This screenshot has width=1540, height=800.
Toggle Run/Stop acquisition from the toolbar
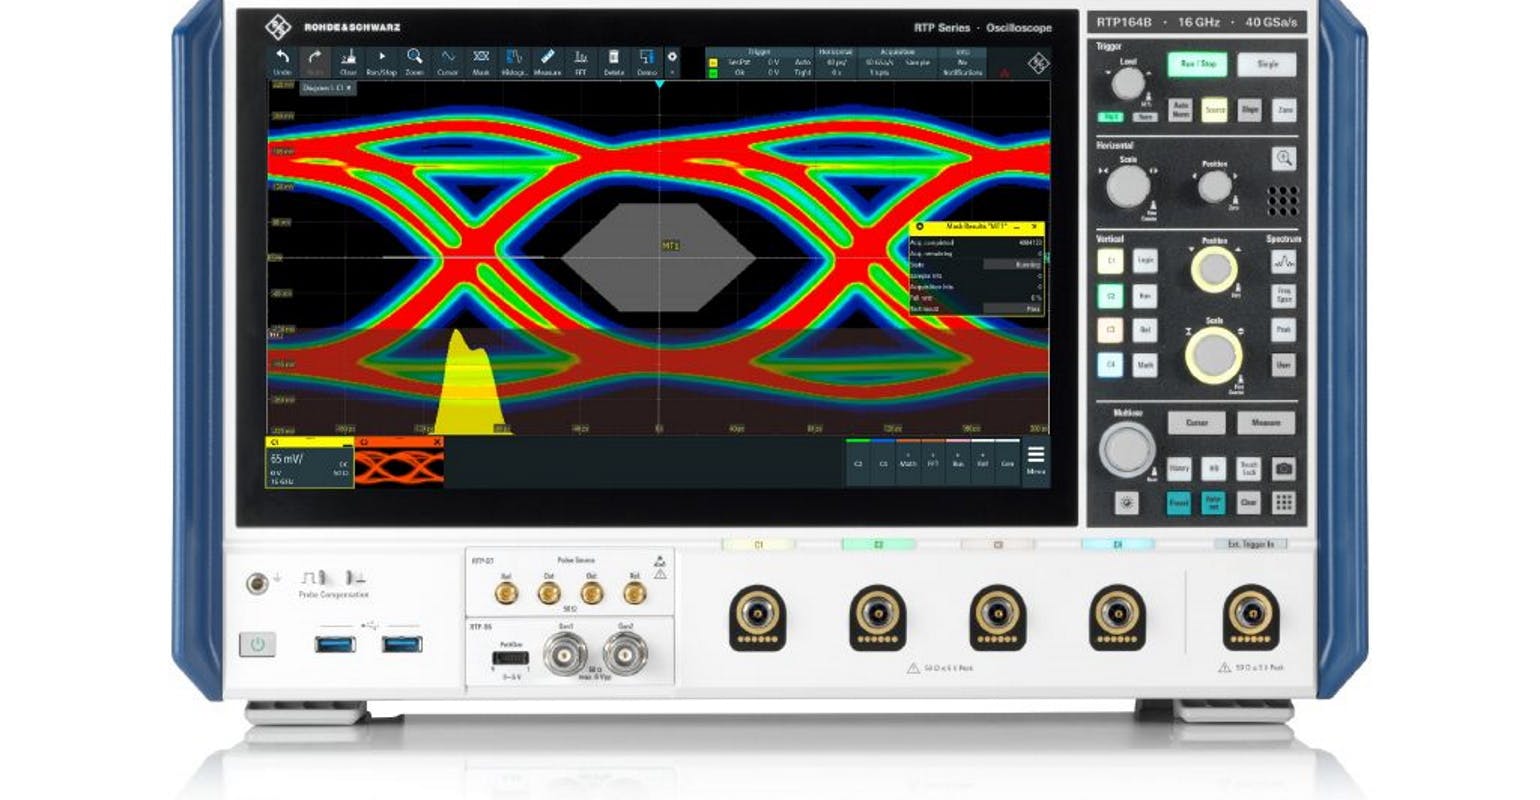(382, 63)
